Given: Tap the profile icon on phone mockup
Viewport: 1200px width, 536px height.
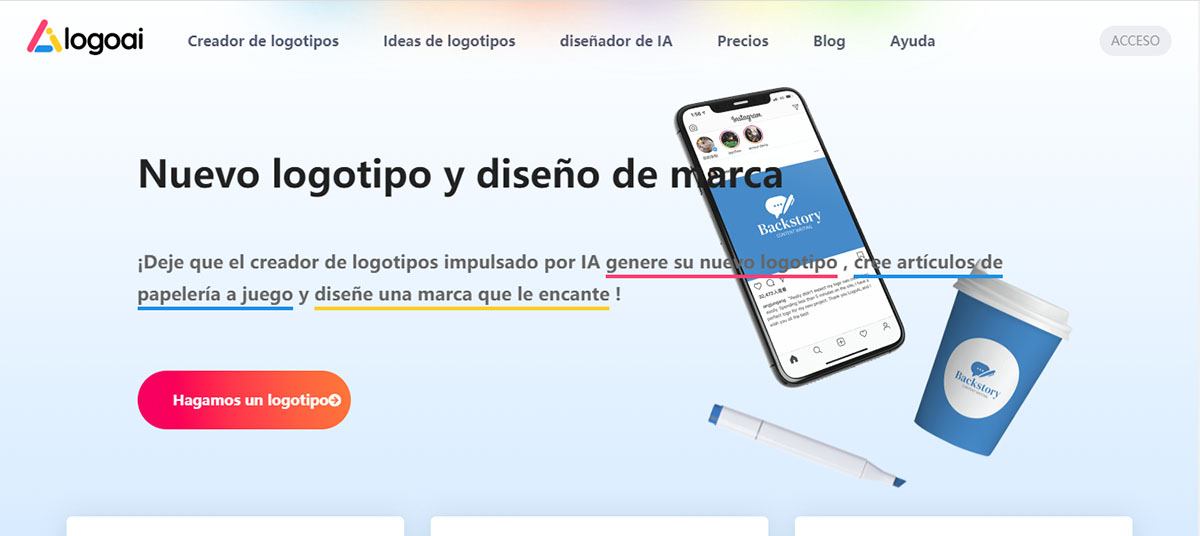Looking at the screenshot, I should tap(886, 326).
